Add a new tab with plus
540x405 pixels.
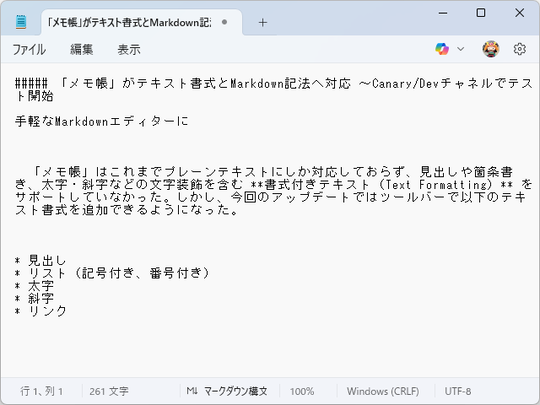262,23
